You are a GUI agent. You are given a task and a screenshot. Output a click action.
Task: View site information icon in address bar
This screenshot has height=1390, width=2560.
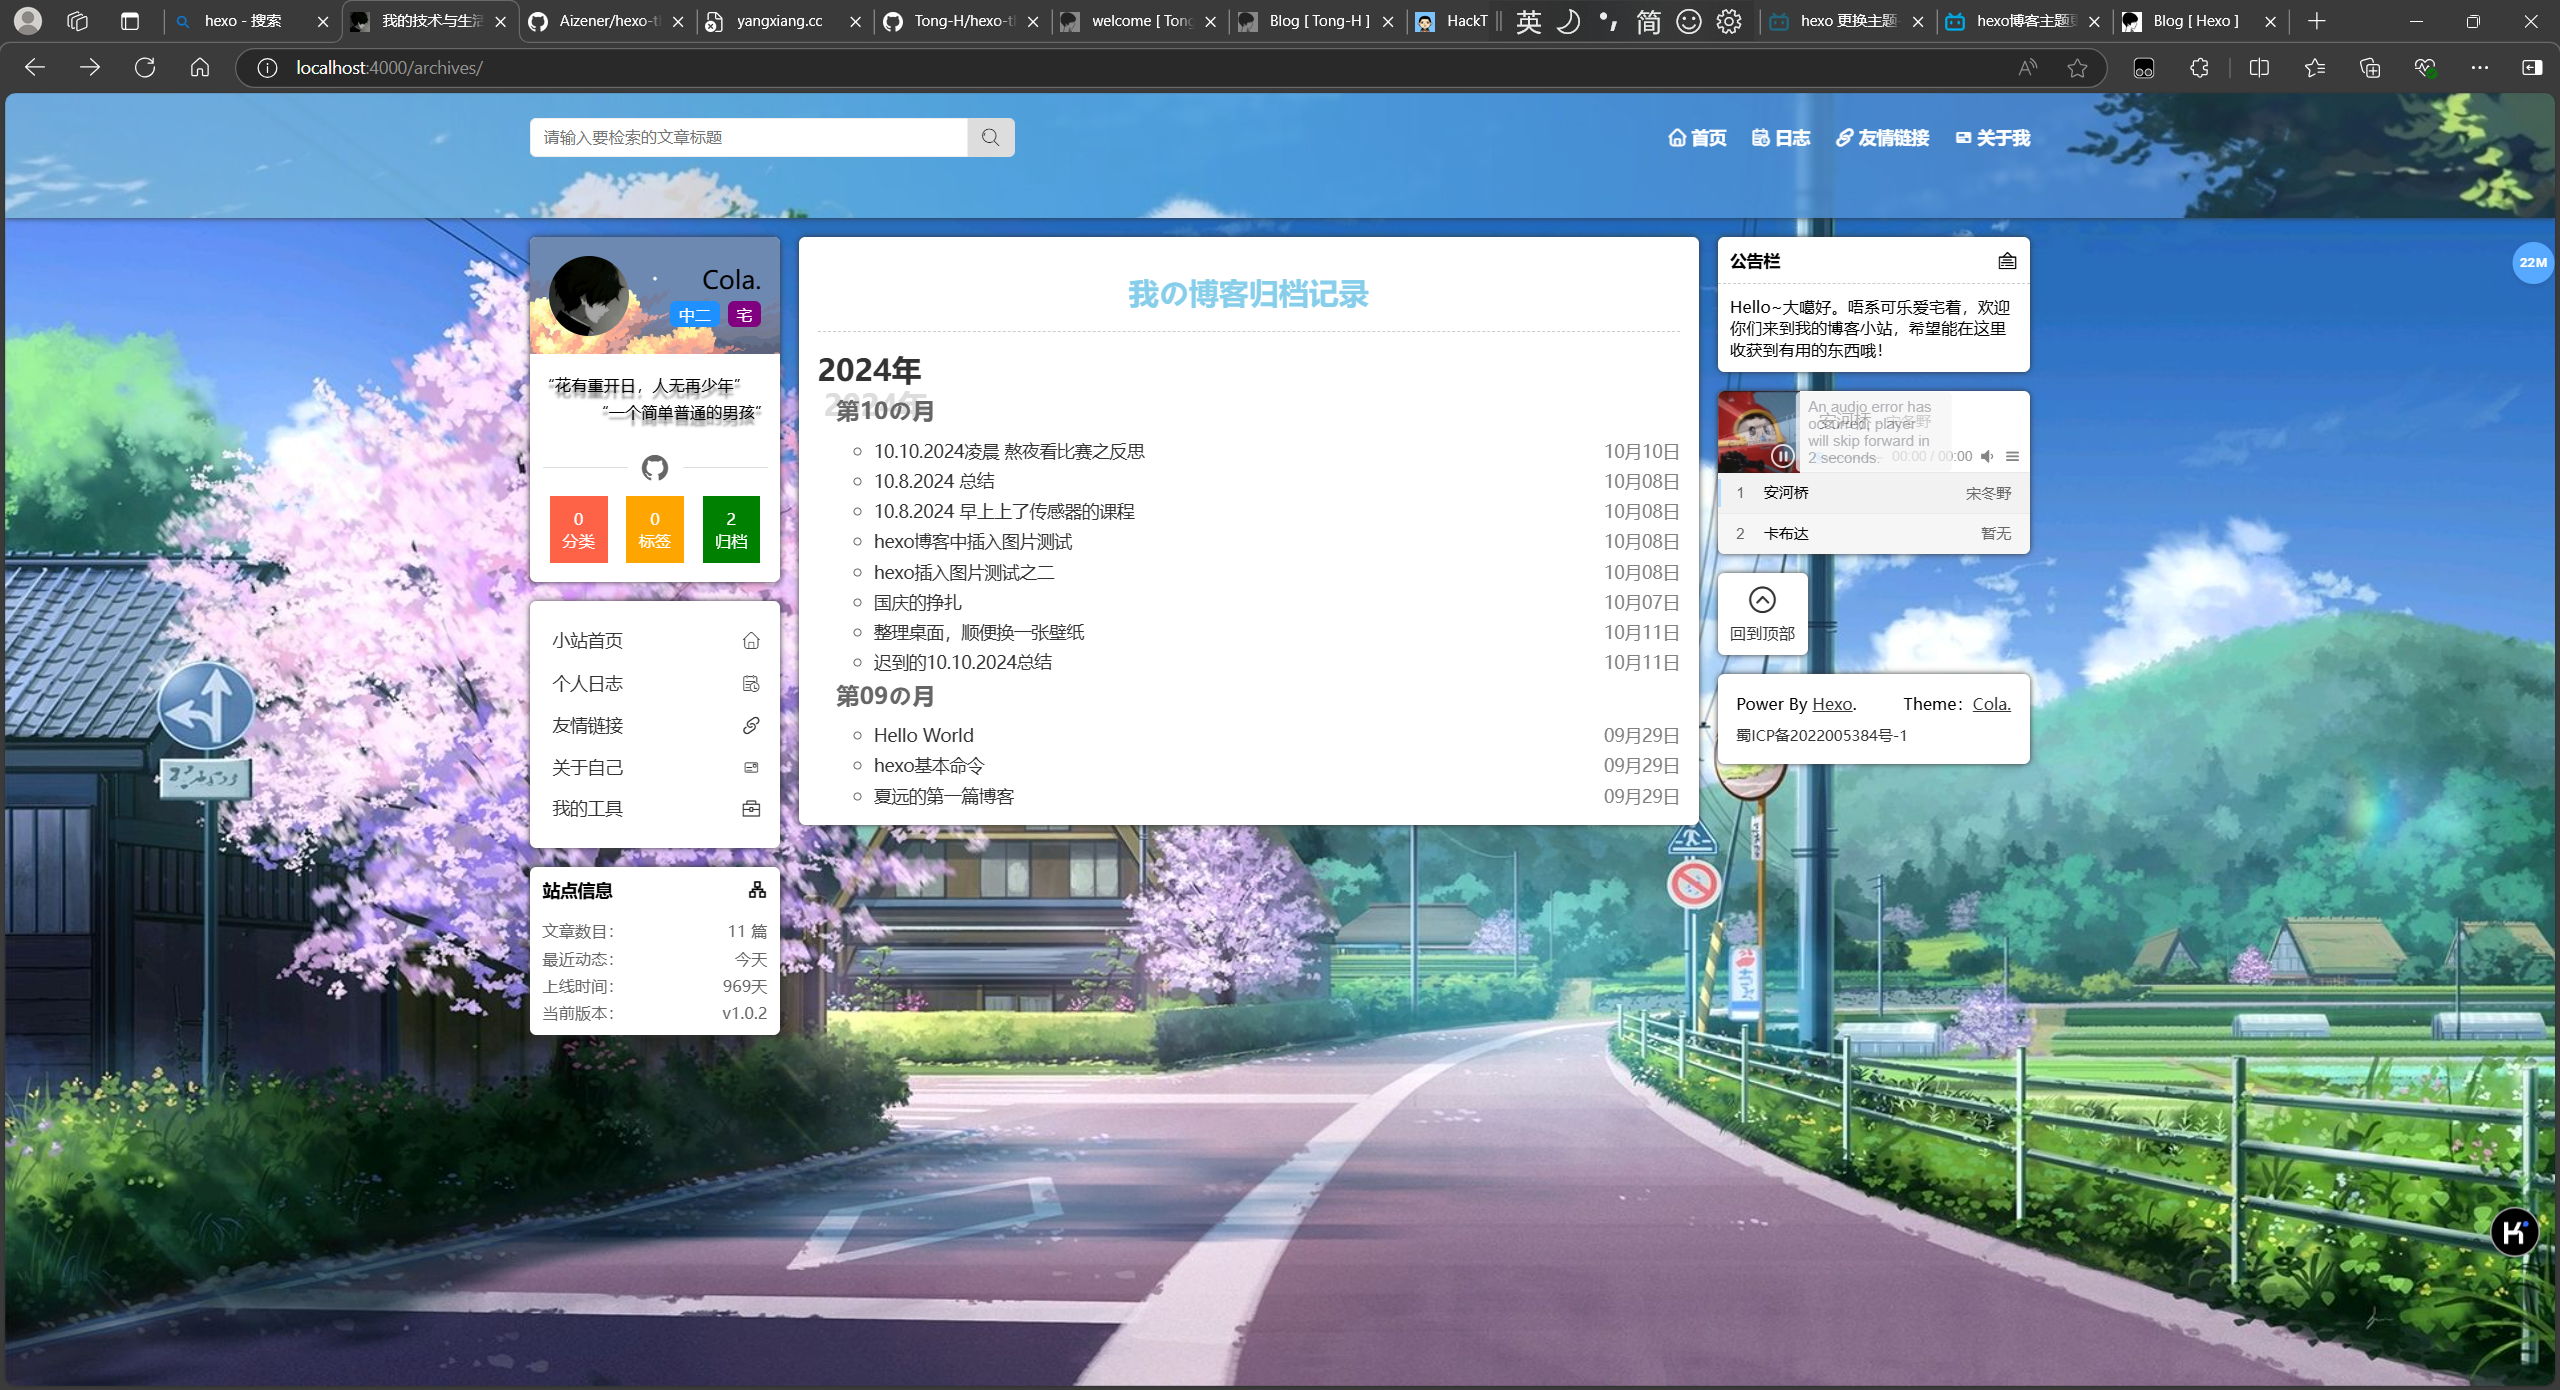(266, 68)
